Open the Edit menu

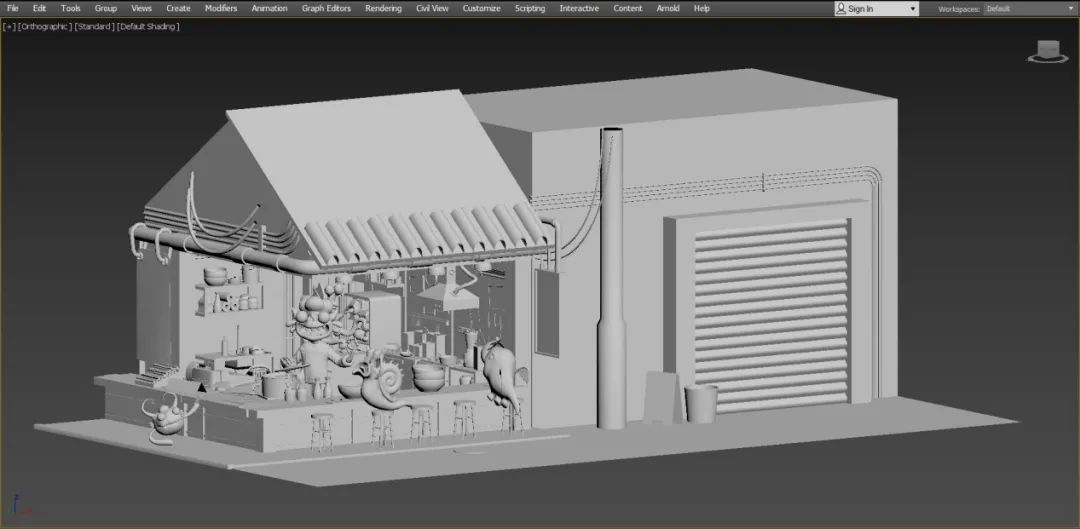coord(39,8)
